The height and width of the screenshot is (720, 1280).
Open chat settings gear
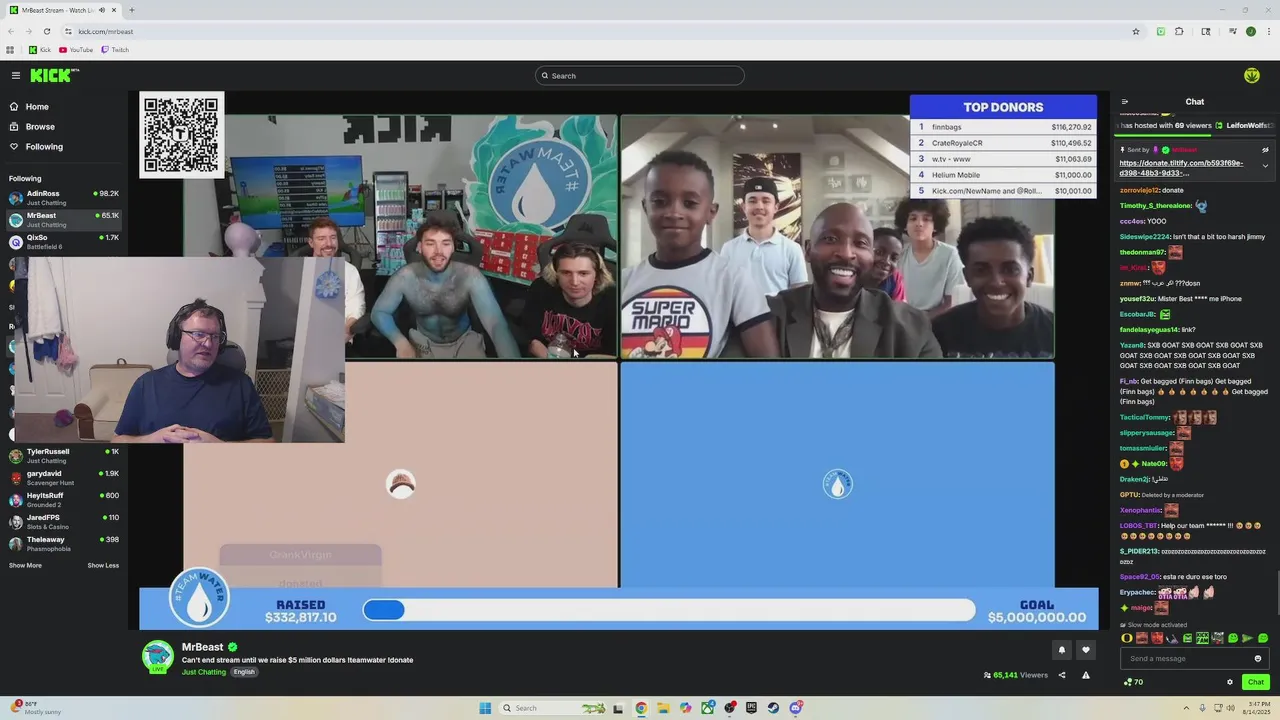[x=1230, y=682]
